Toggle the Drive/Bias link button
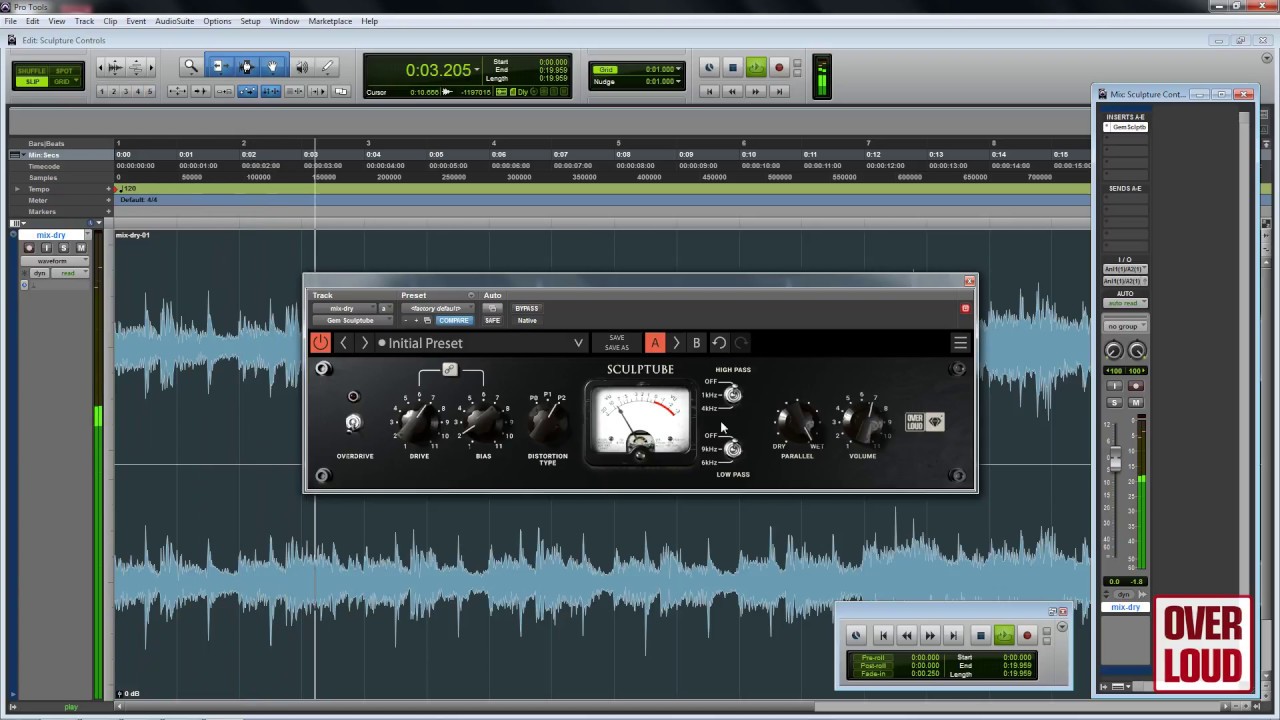Viewport: 1280px width, 720px height. point(450,370)
